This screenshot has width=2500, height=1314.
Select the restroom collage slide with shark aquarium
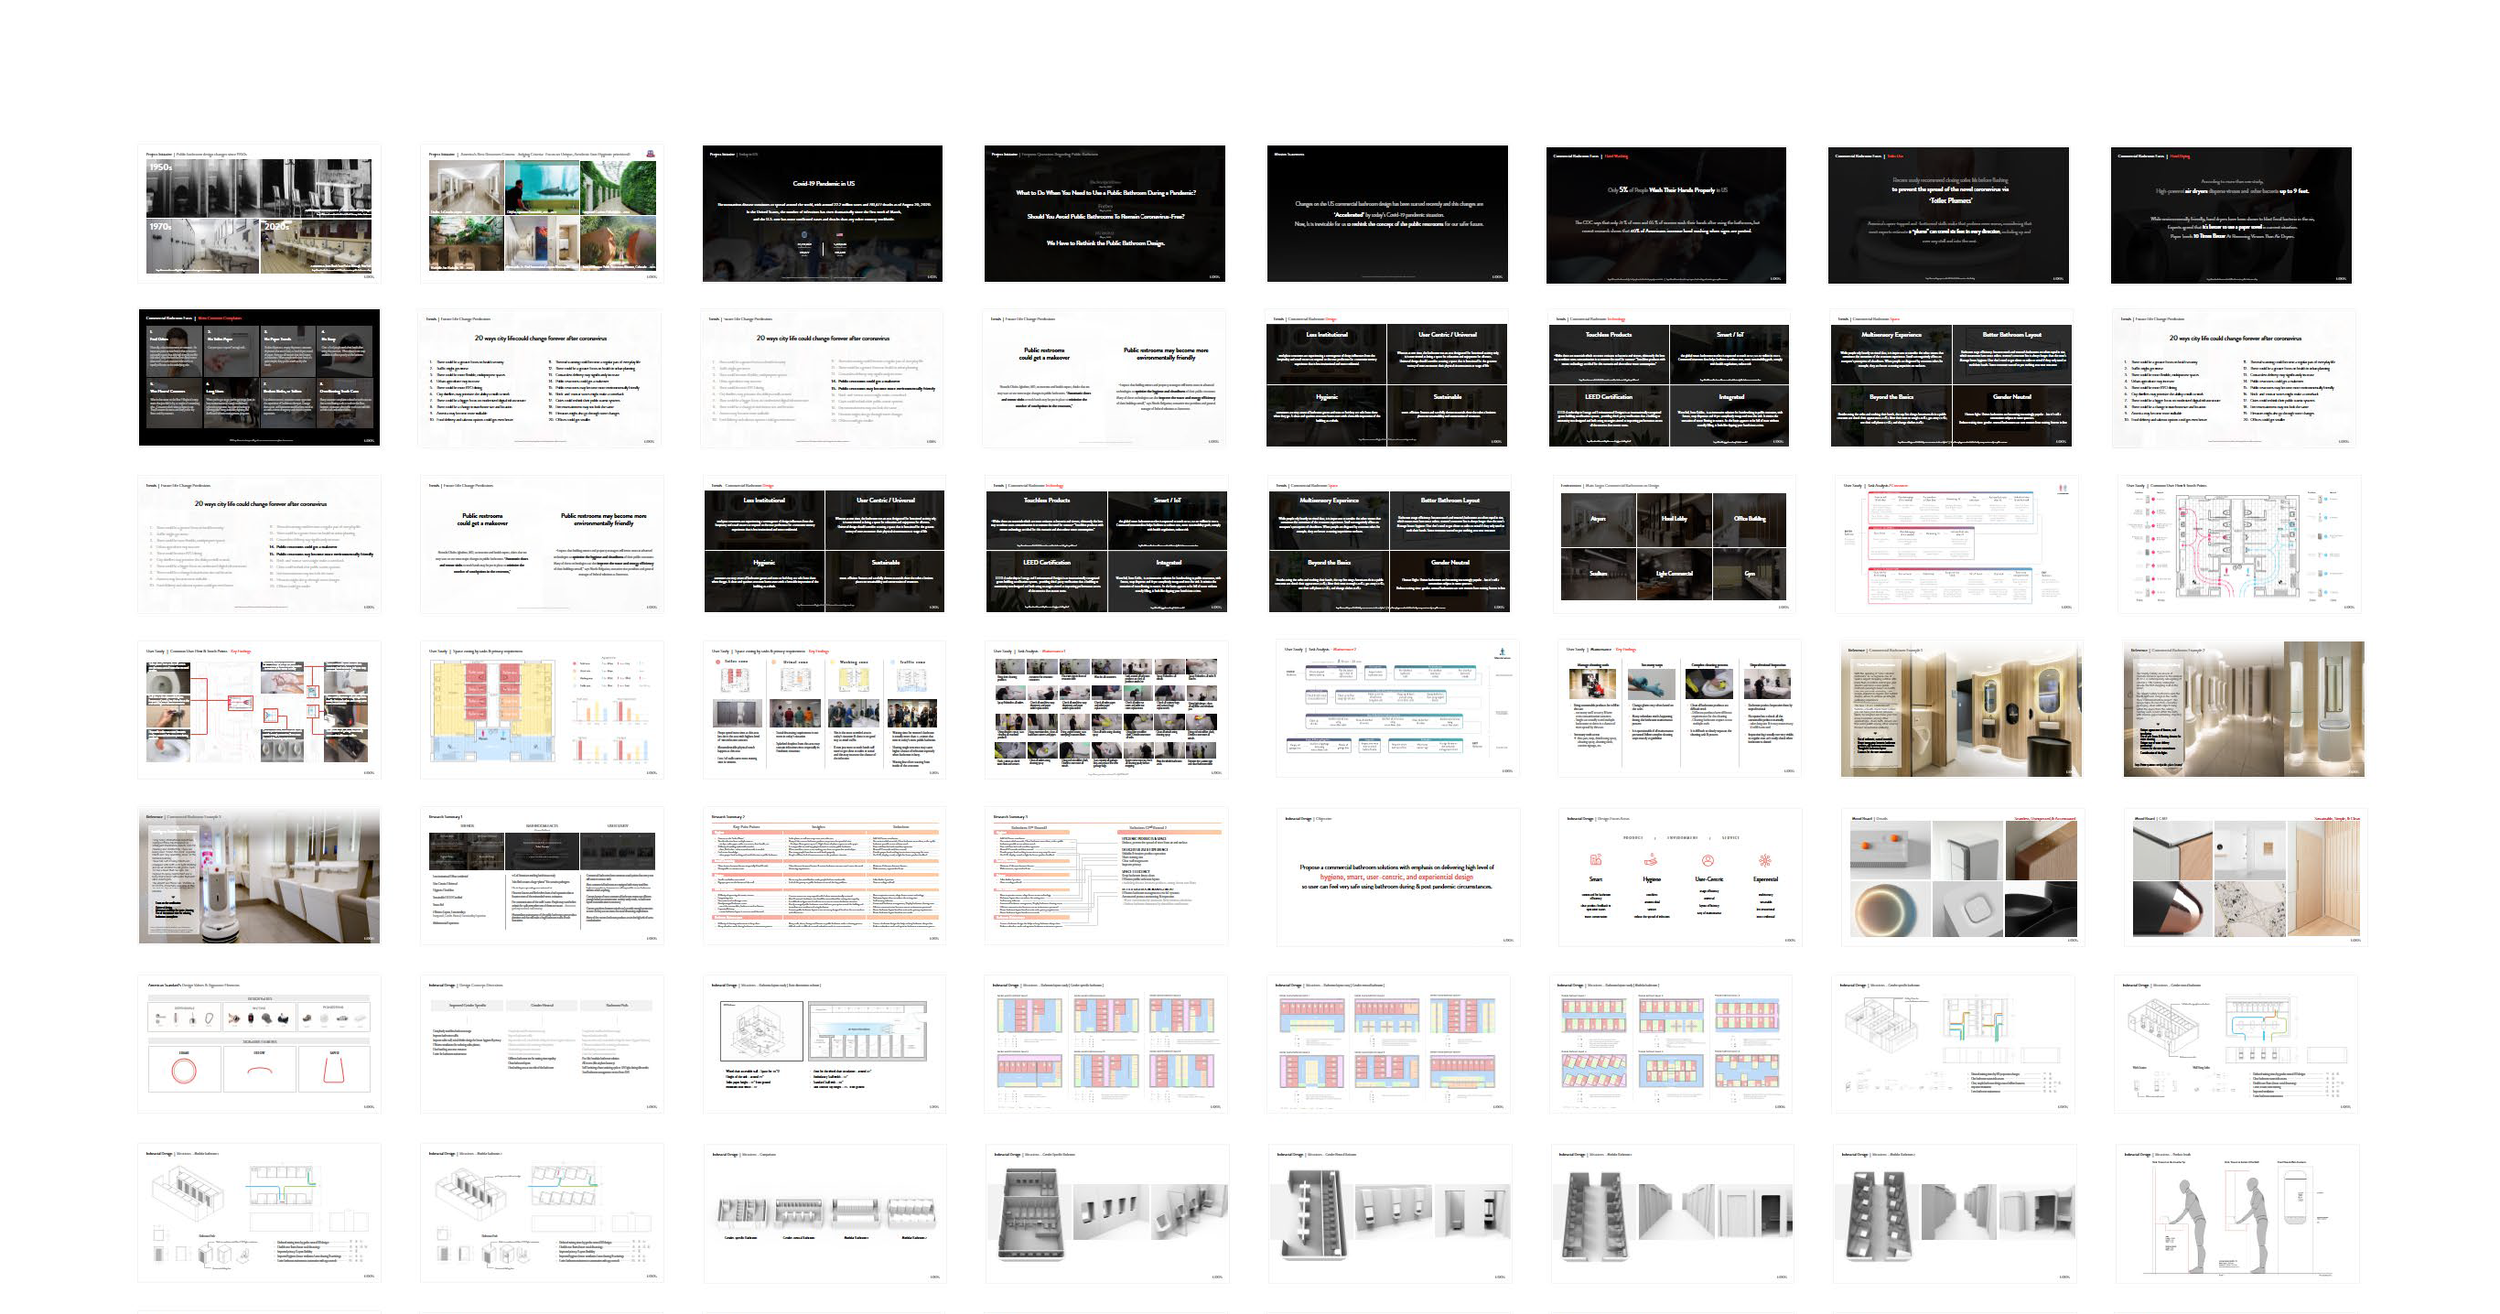tap(542, 214)
